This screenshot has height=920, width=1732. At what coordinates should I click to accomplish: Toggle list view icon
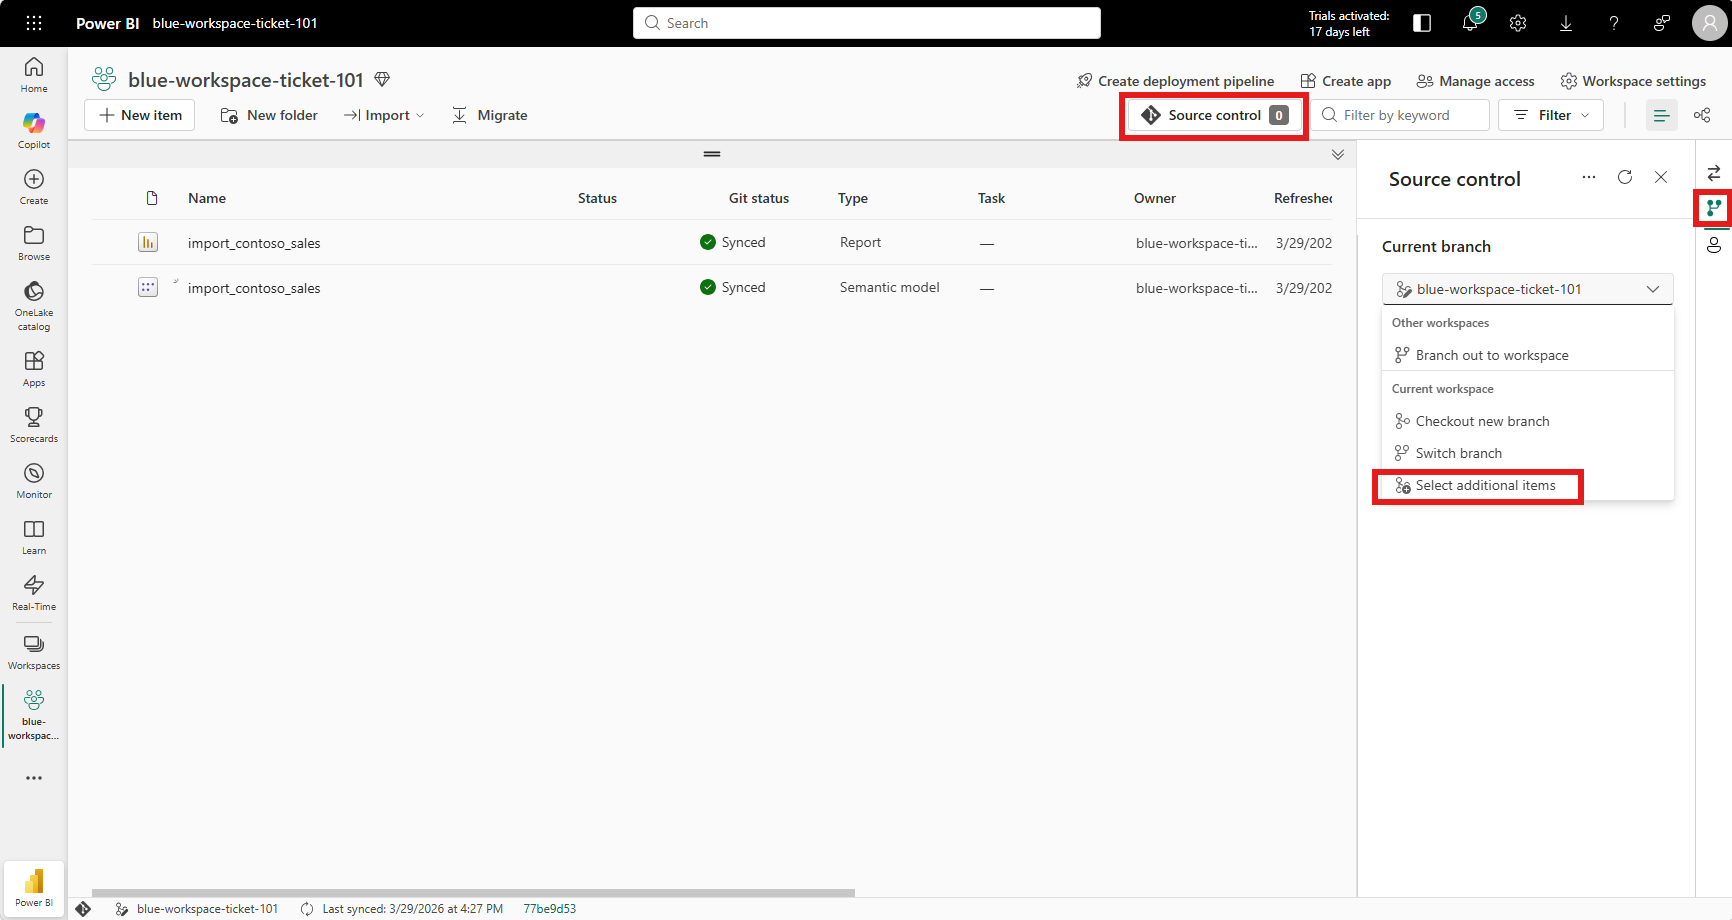pyautogui.click(x=1662, y=115)
